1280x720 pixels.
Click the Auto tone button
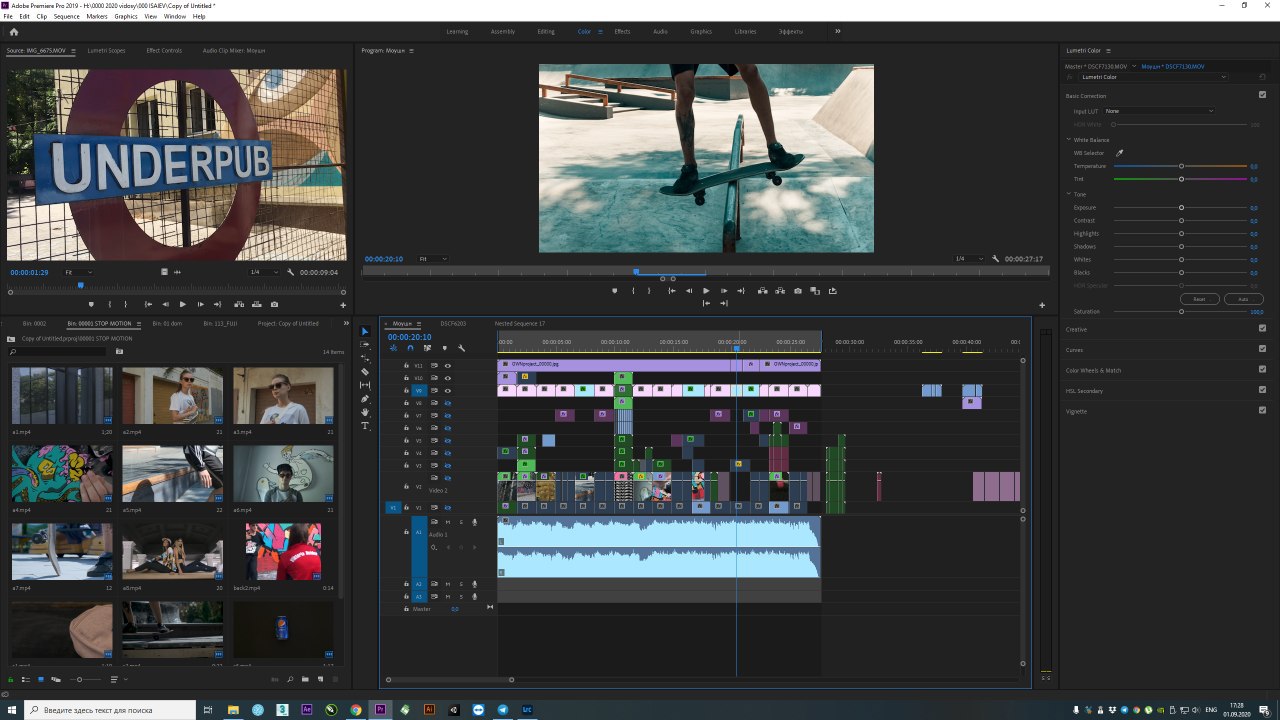click(x=1243, y=299)
